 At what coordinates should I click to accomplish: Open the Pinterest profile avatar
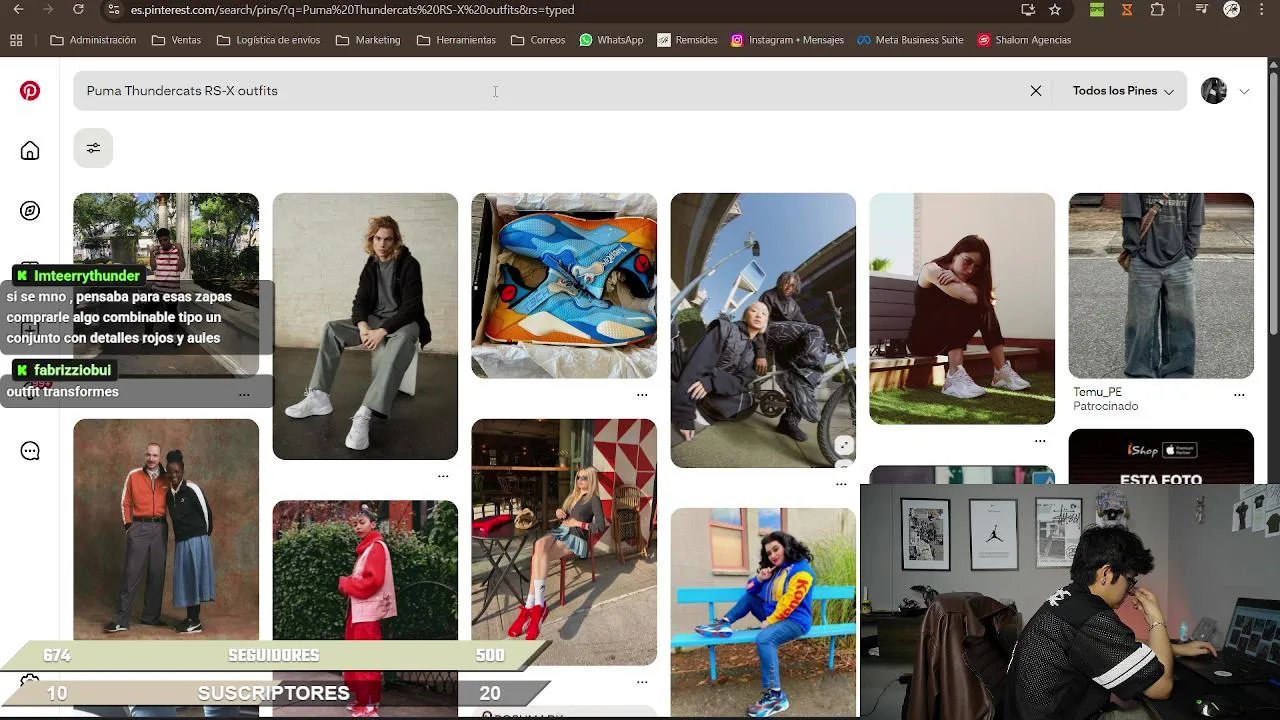point(1214,91)
